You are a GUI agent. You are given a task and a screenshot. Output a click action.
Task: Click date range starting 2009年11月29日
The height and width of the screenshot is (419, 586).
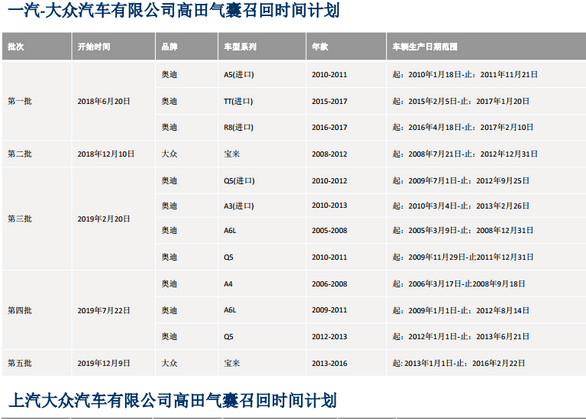coord(463,257)
